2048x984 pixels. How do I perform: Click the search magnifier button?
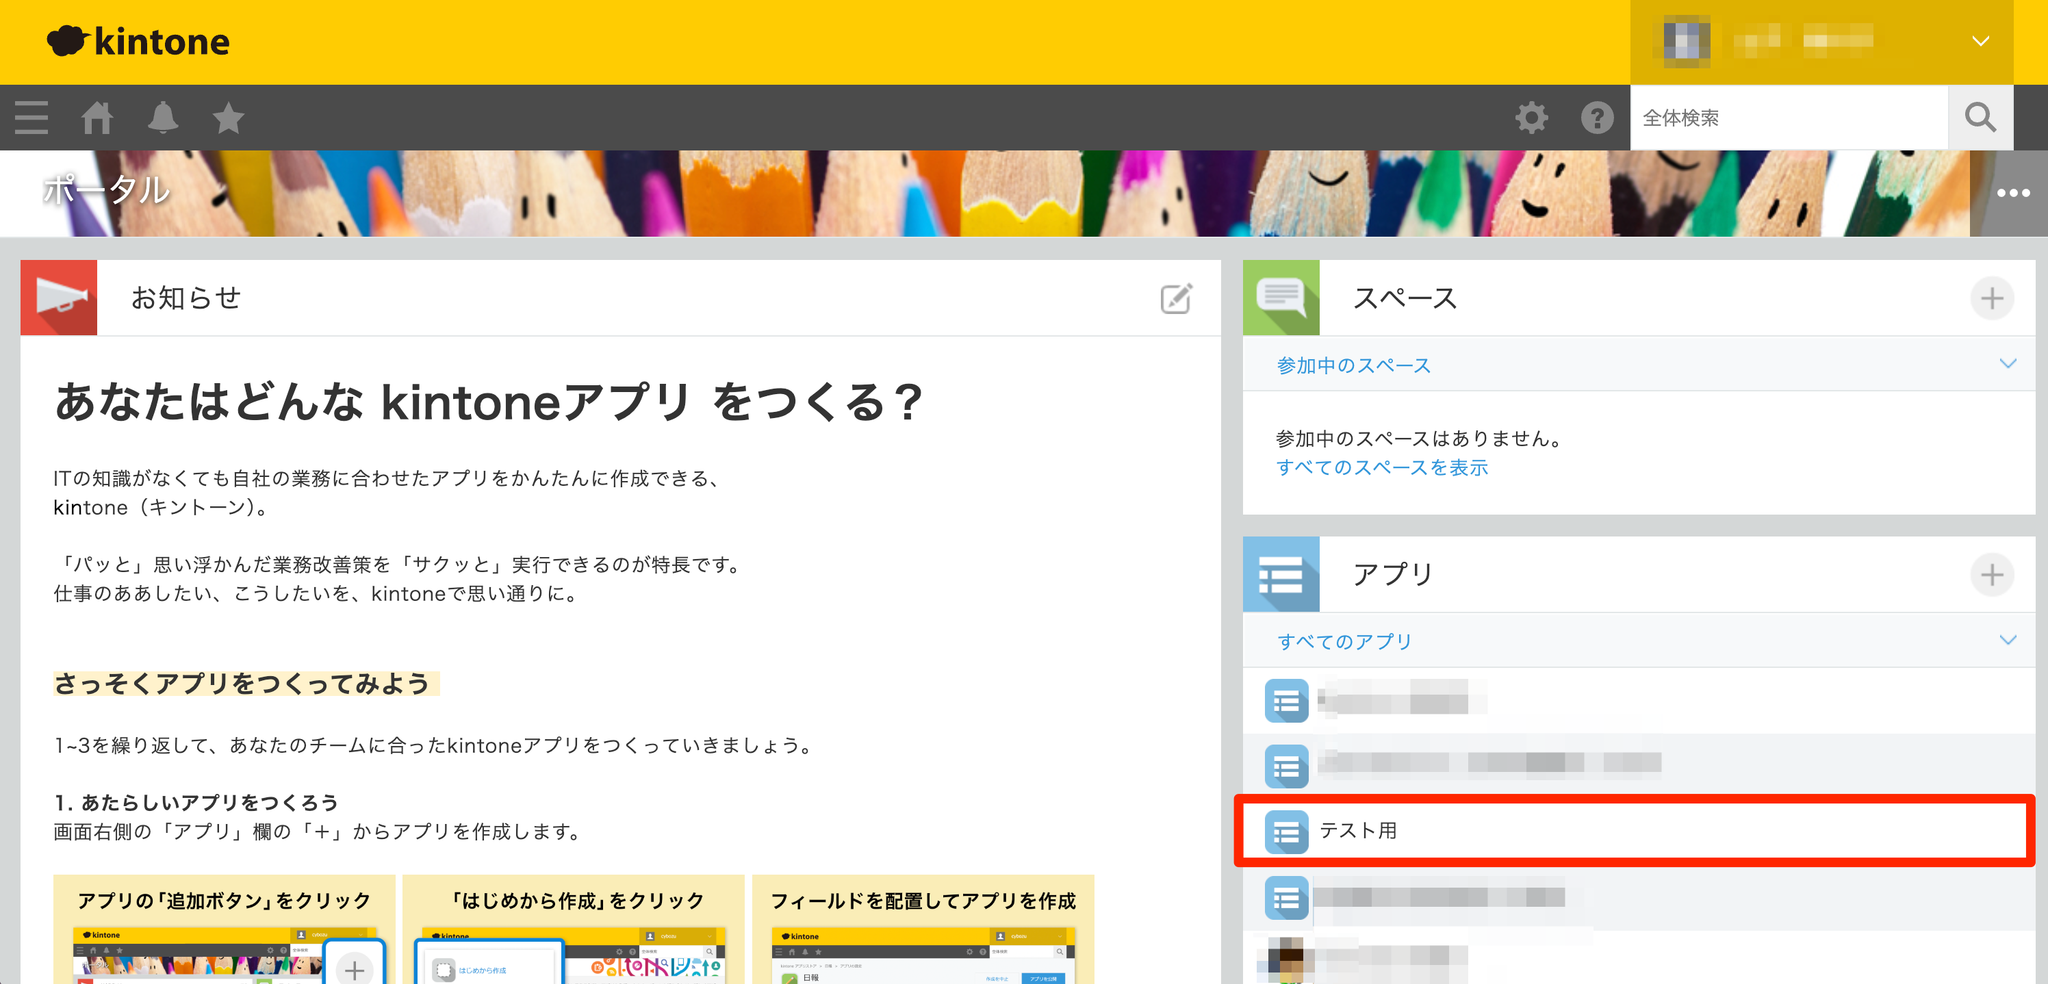(x=1980, y=118)
